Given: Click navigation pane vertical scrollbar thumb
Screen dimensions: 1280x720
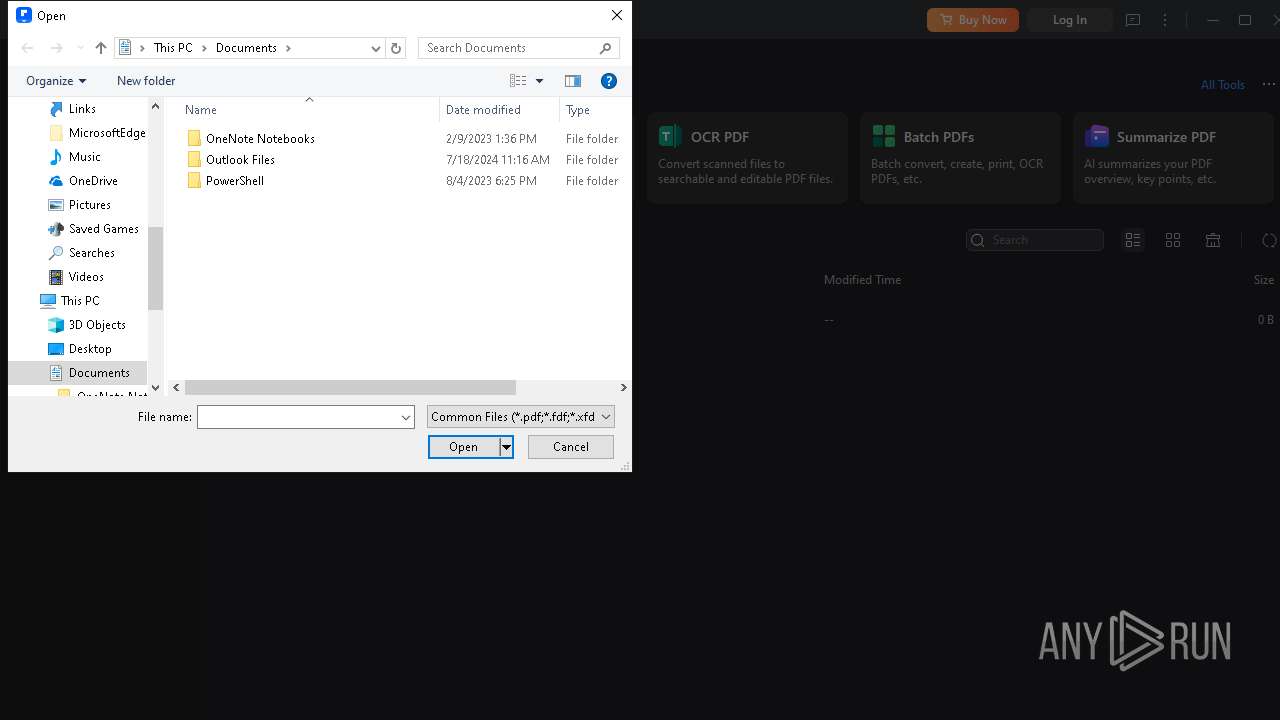Looking at the screenshot, I should [x=155, y=269].
